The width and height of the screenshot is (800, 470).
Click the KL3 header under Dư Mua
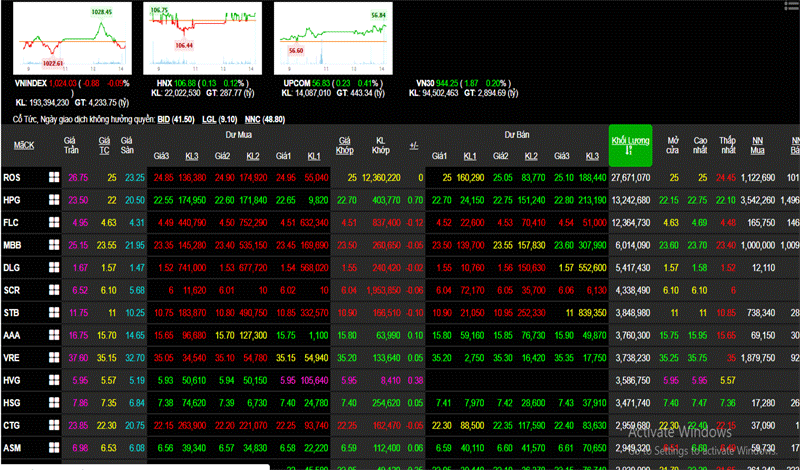click(x=192, y=156)
